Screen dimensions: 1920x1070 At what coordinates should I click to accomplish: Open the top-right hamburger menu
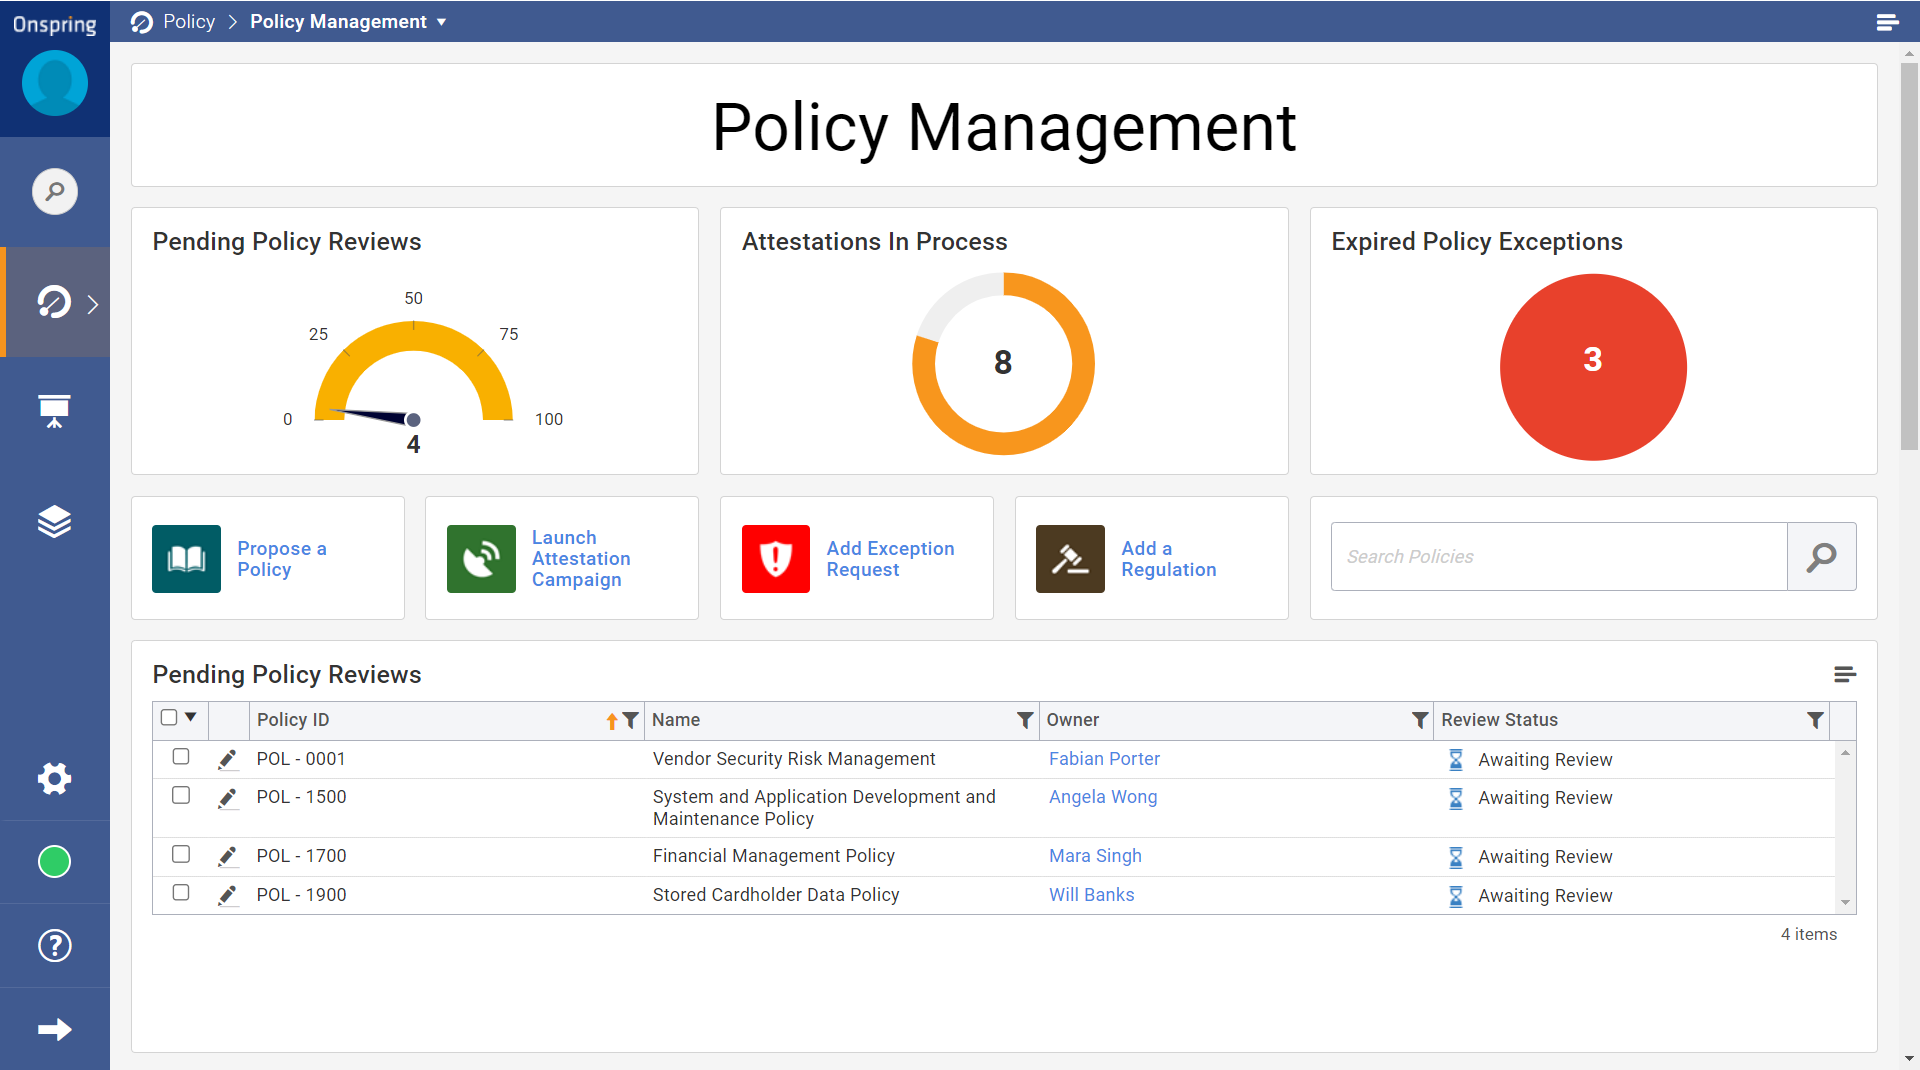point(1887,22)
